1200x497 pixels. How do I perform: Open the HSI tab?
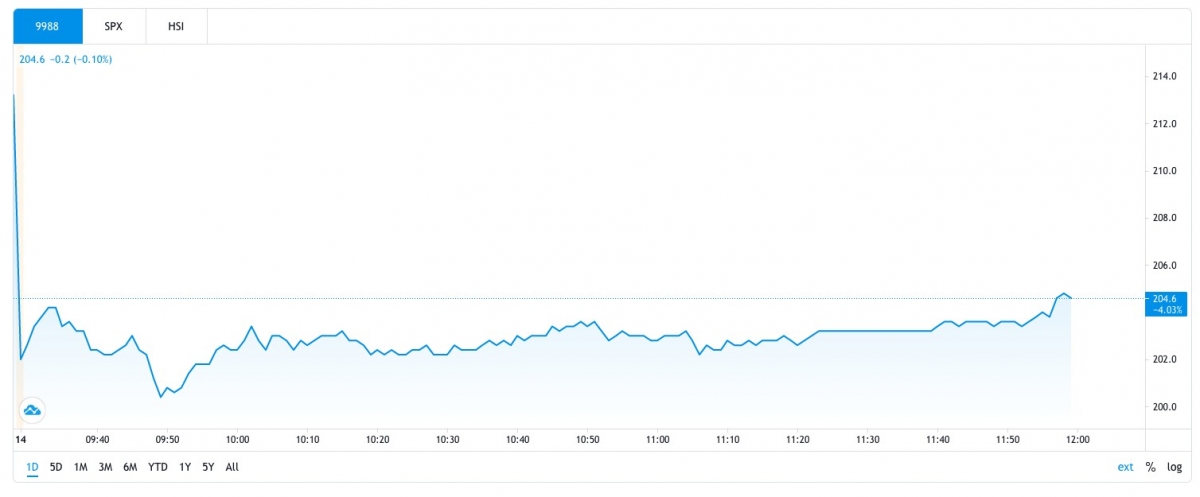click(x=176, y=26)
